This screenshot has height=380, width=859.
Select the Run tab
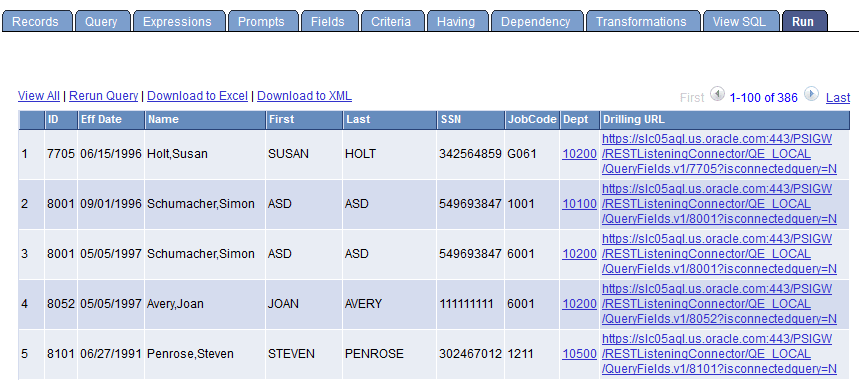(805, 22)
